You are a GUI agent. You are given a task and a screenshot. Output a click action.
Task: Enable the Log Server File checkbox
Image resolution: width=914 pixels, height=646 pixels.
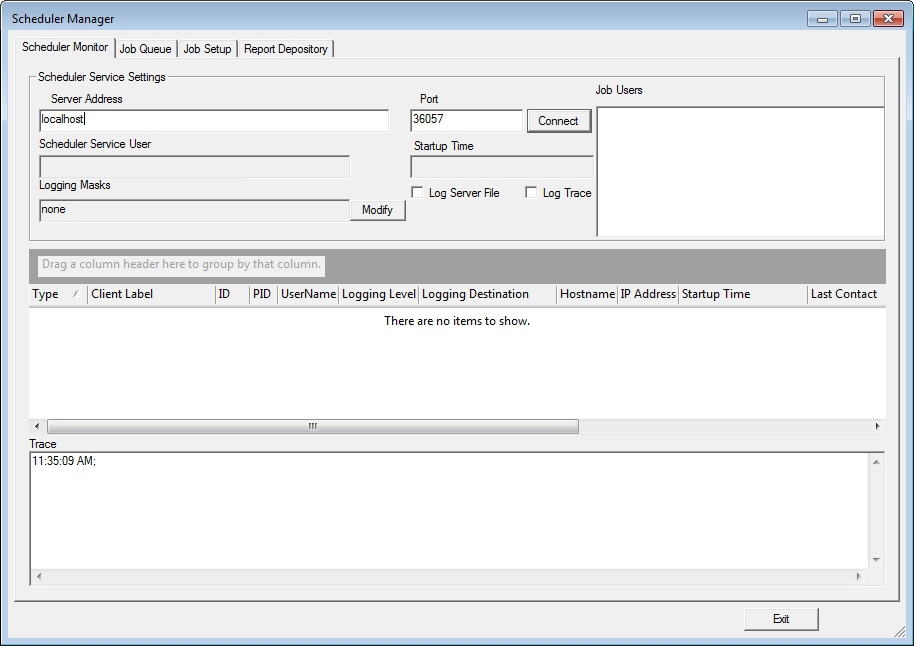click(x=418, y=193)
